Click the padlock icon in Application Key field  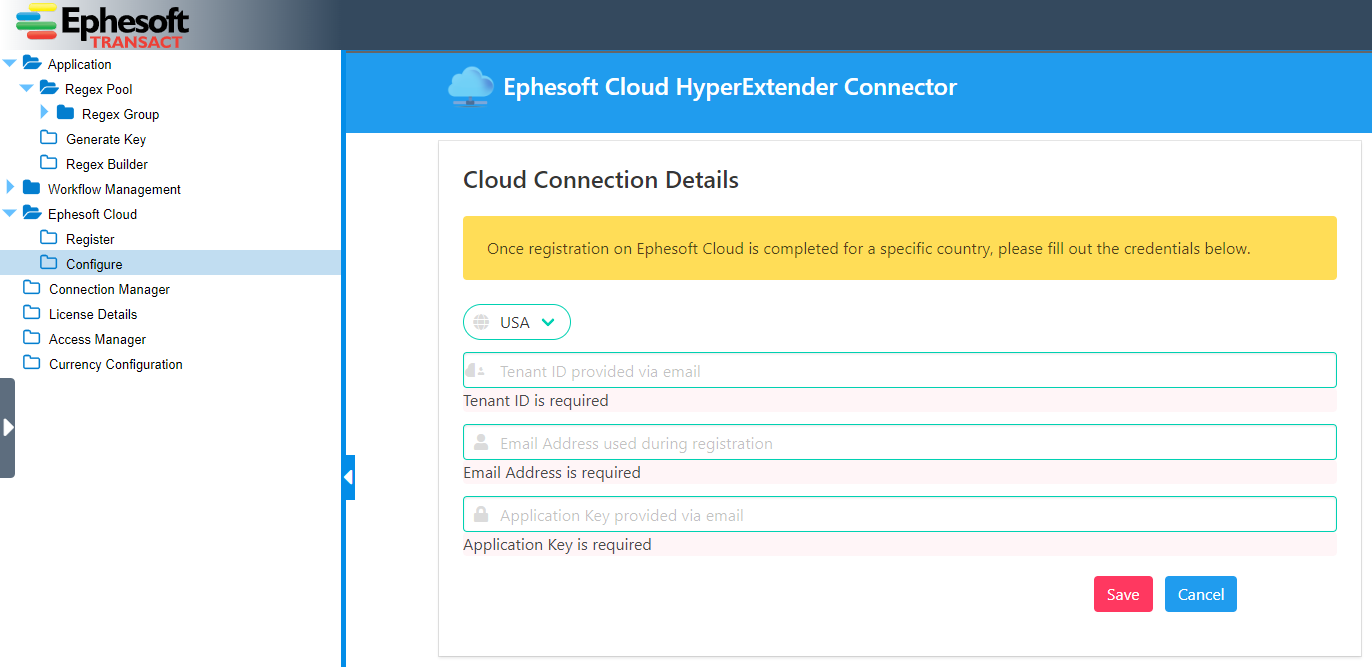(481, 515)
